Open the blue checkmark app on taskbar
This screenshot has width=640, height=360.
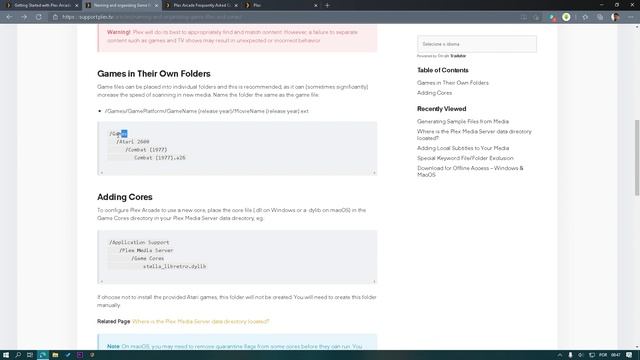click(x=68, y=355)
